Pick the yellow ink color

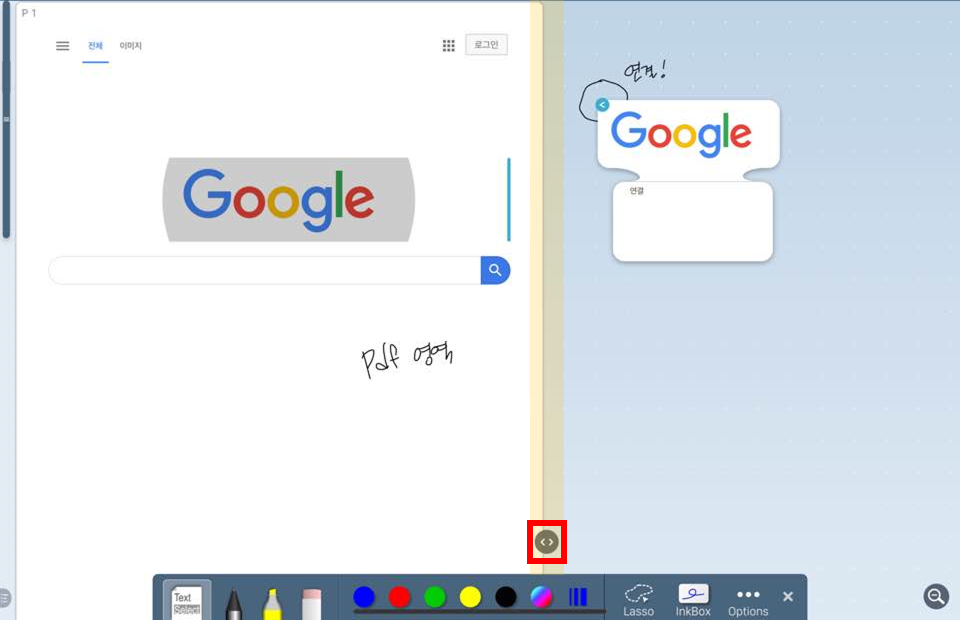click(470, 596)
